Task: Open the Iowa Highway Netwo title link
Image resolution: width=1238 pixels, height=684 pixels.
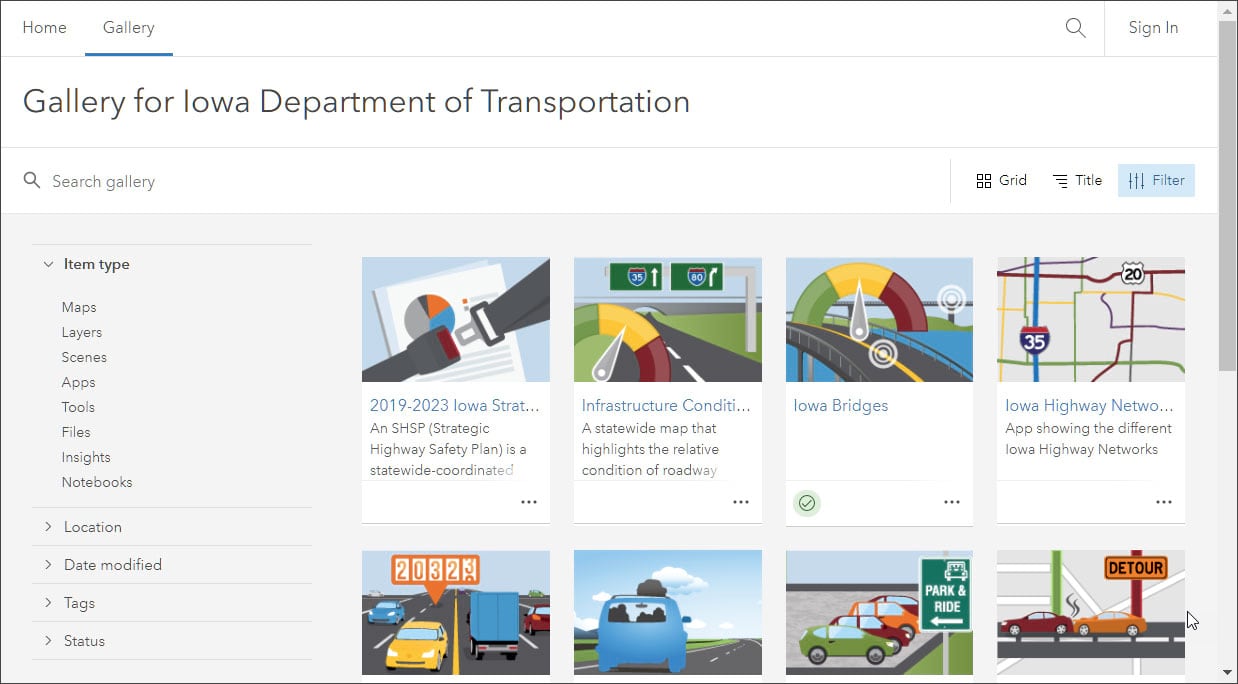Action: 1089,405
